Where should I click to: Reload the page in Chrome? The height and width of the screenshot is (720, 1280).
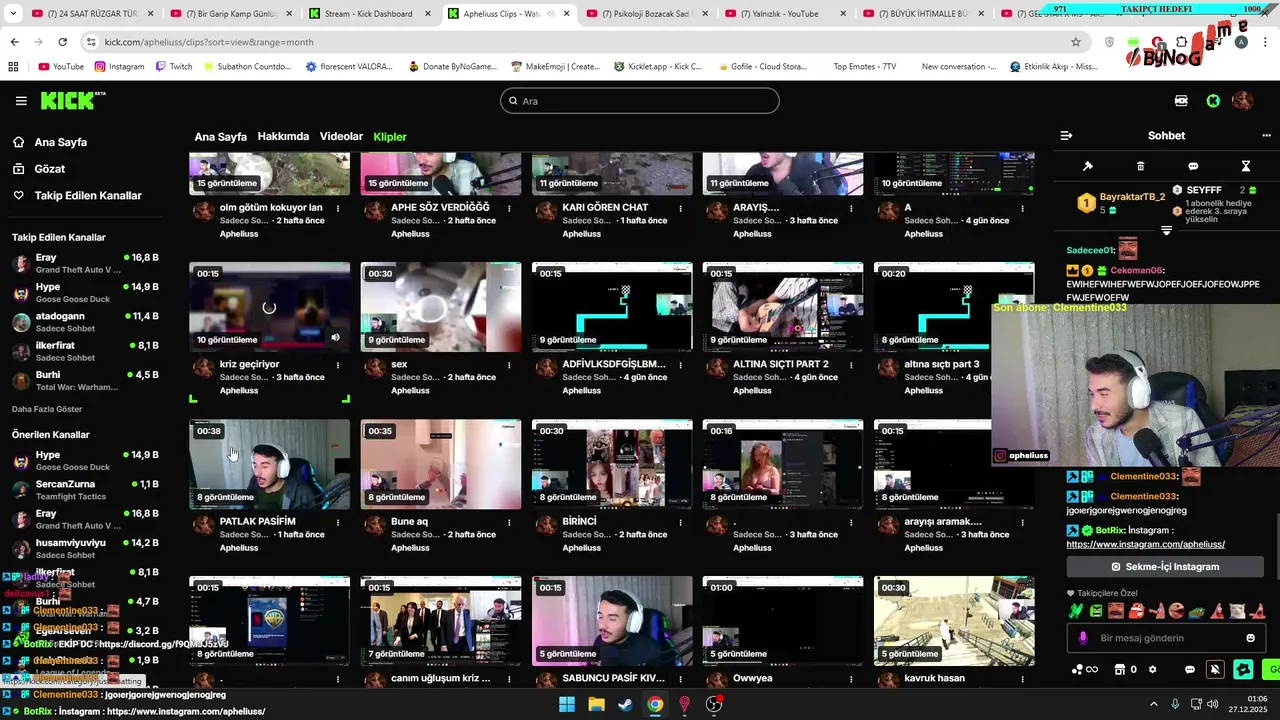click(62, 42)
